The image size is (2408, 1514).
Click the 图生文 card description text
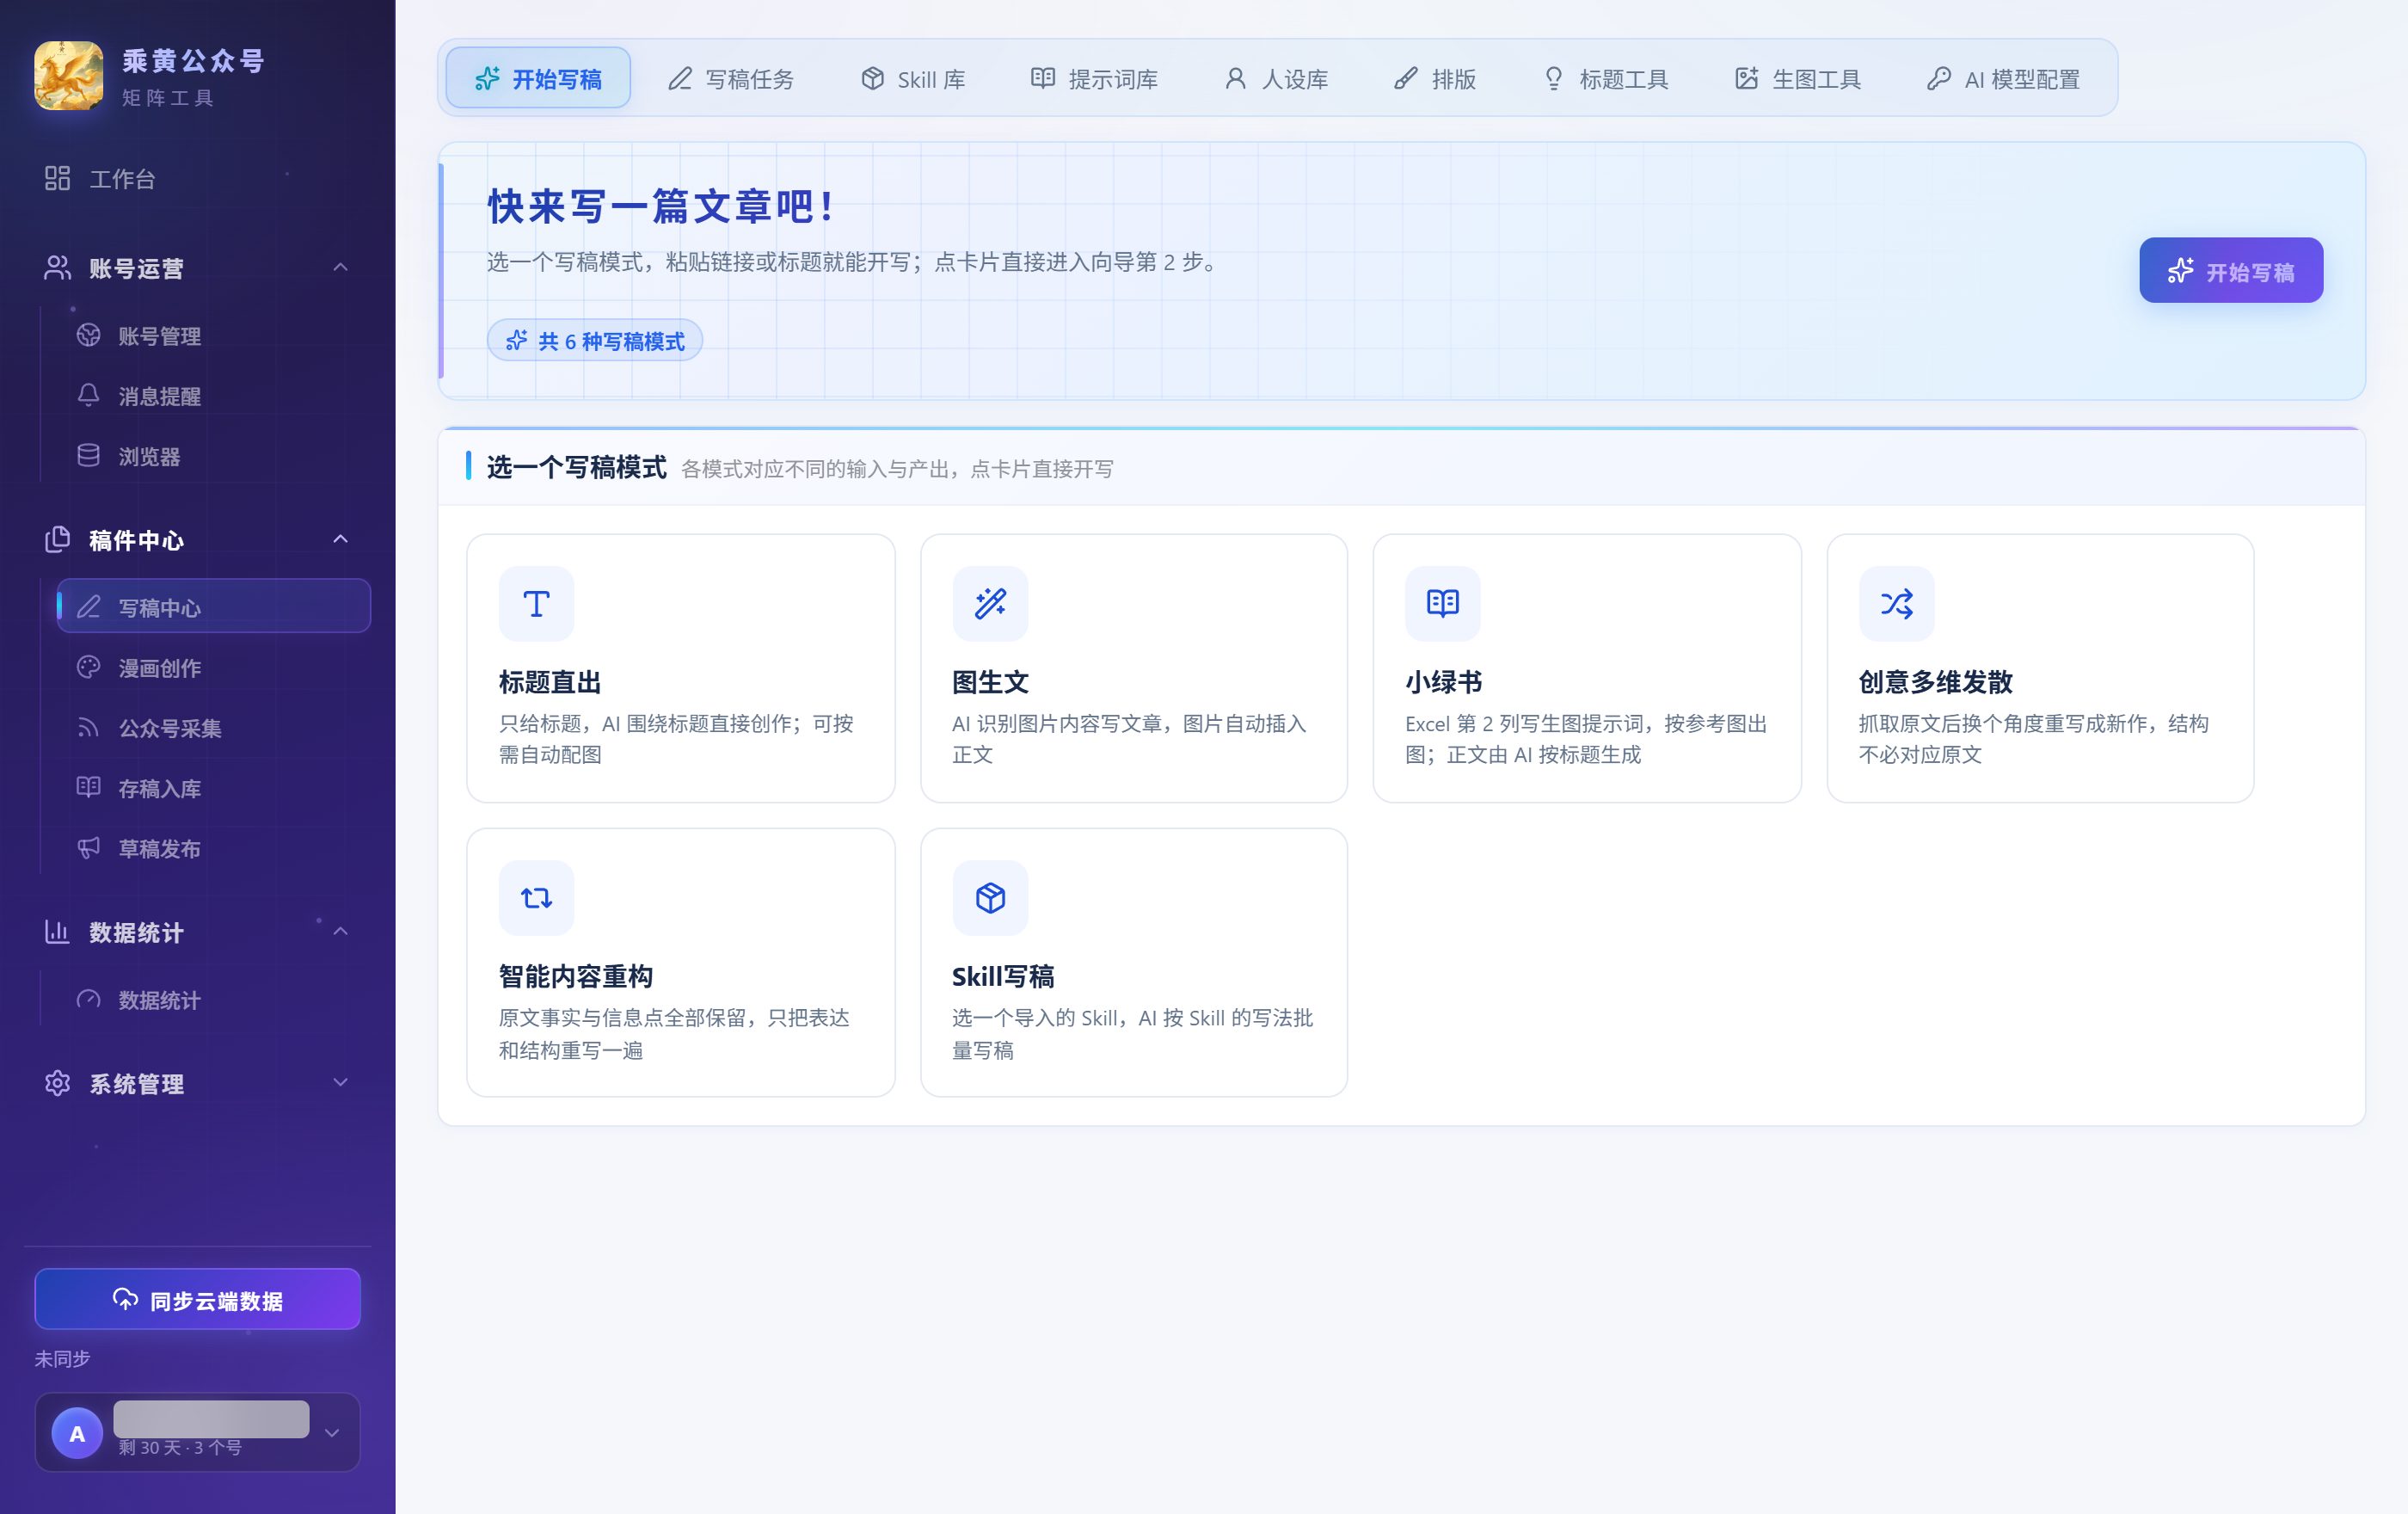point(1129,739)
